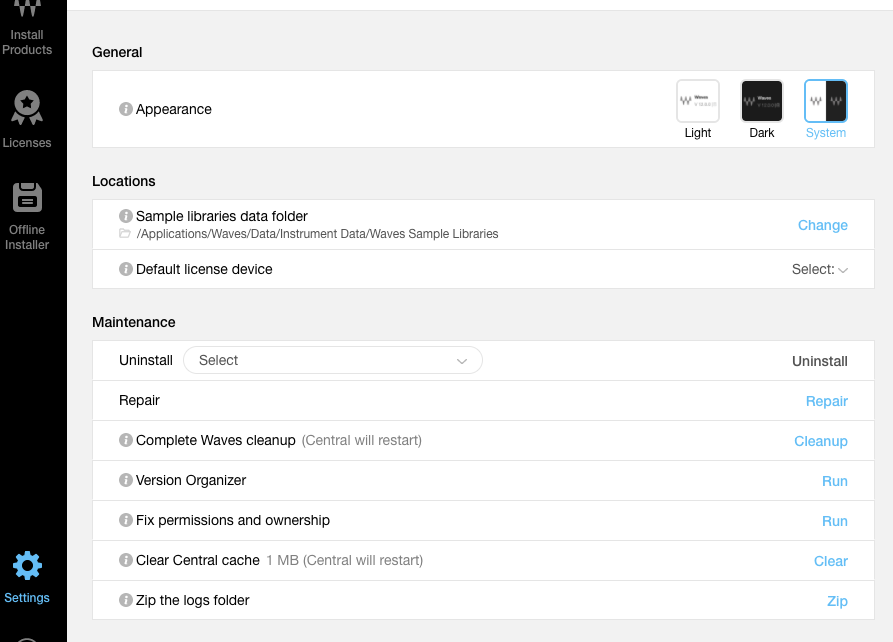Click the Settings gear icon
The image size is (893, 642).
tap(27, 566)
